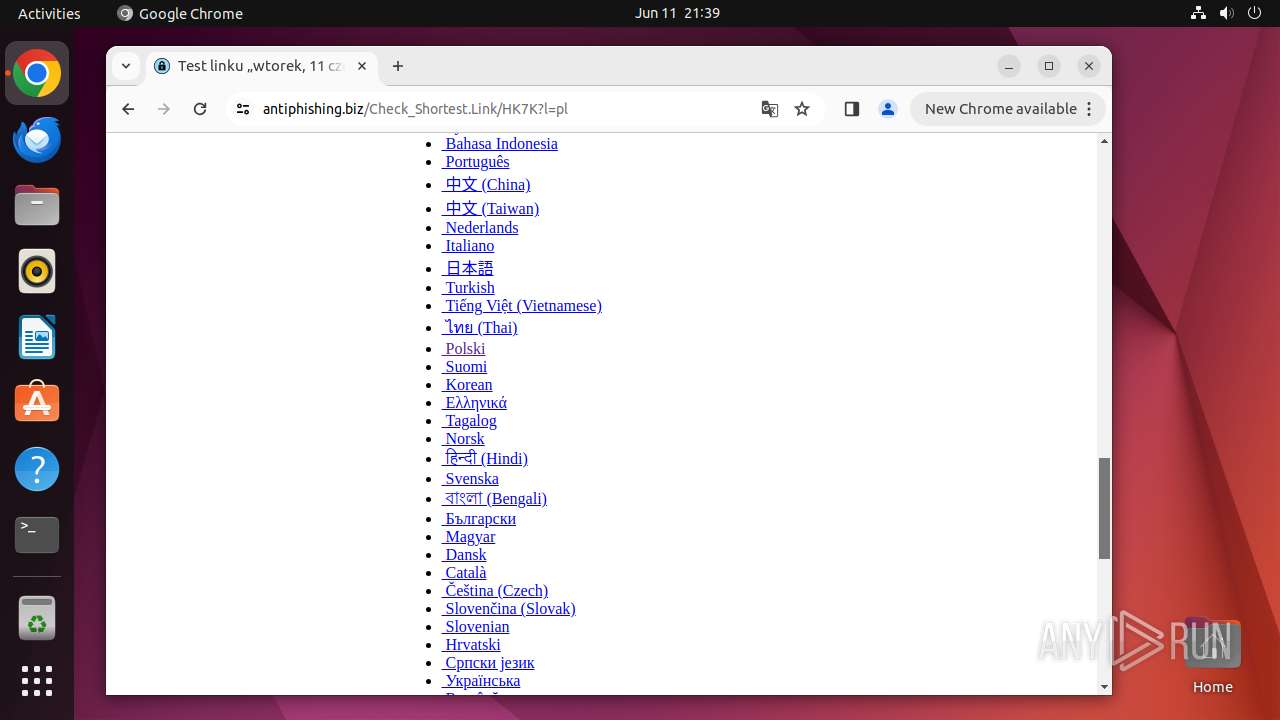The height and width of the screenshot is (720, 1280).
Task: Open the Chrome profile avatar
Action: [888, 109]
